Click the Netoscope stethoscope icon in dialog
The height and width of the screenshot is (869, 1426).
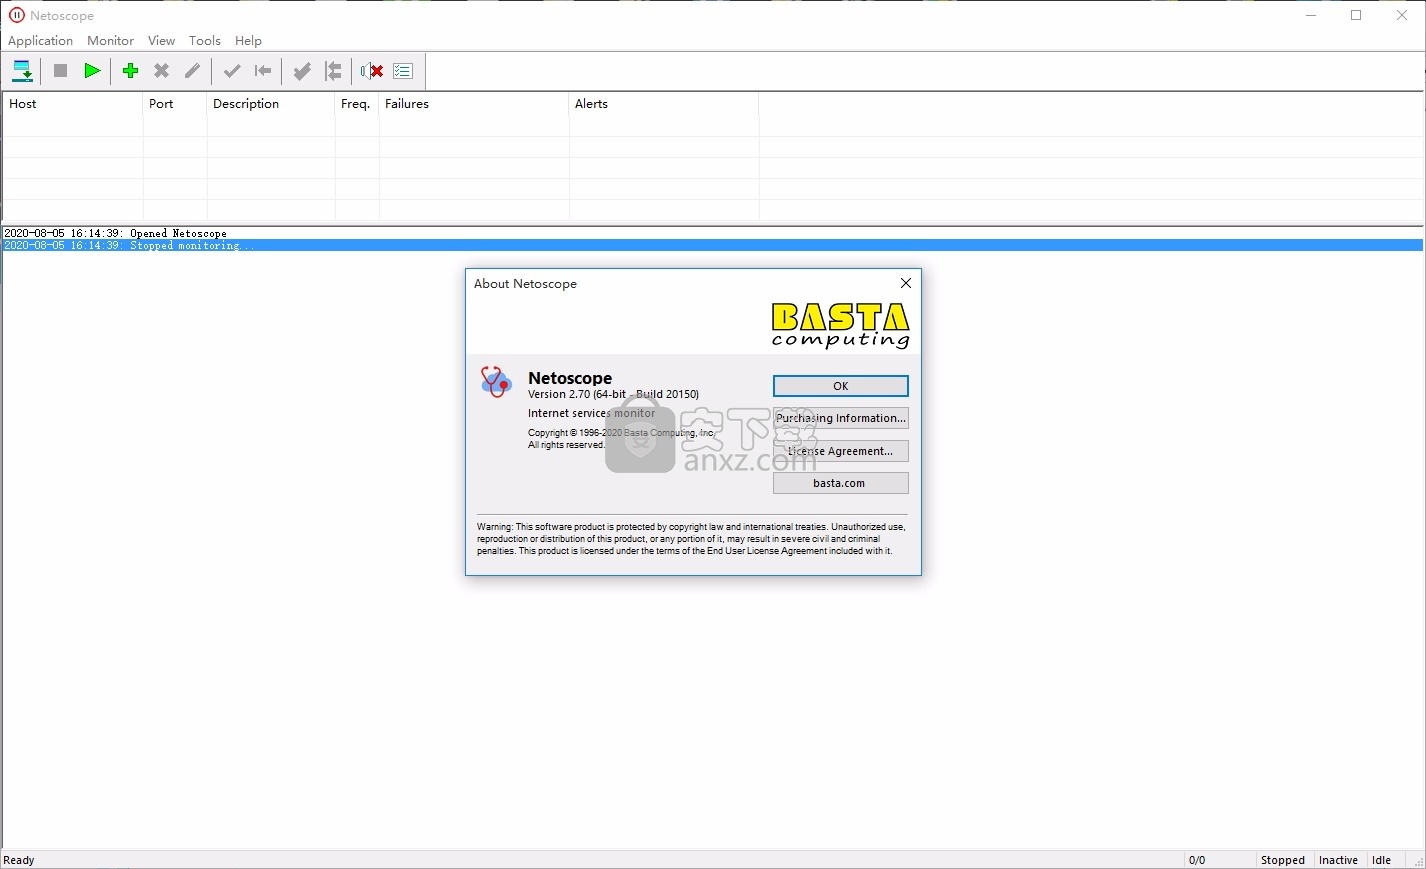tap(496, 382)
